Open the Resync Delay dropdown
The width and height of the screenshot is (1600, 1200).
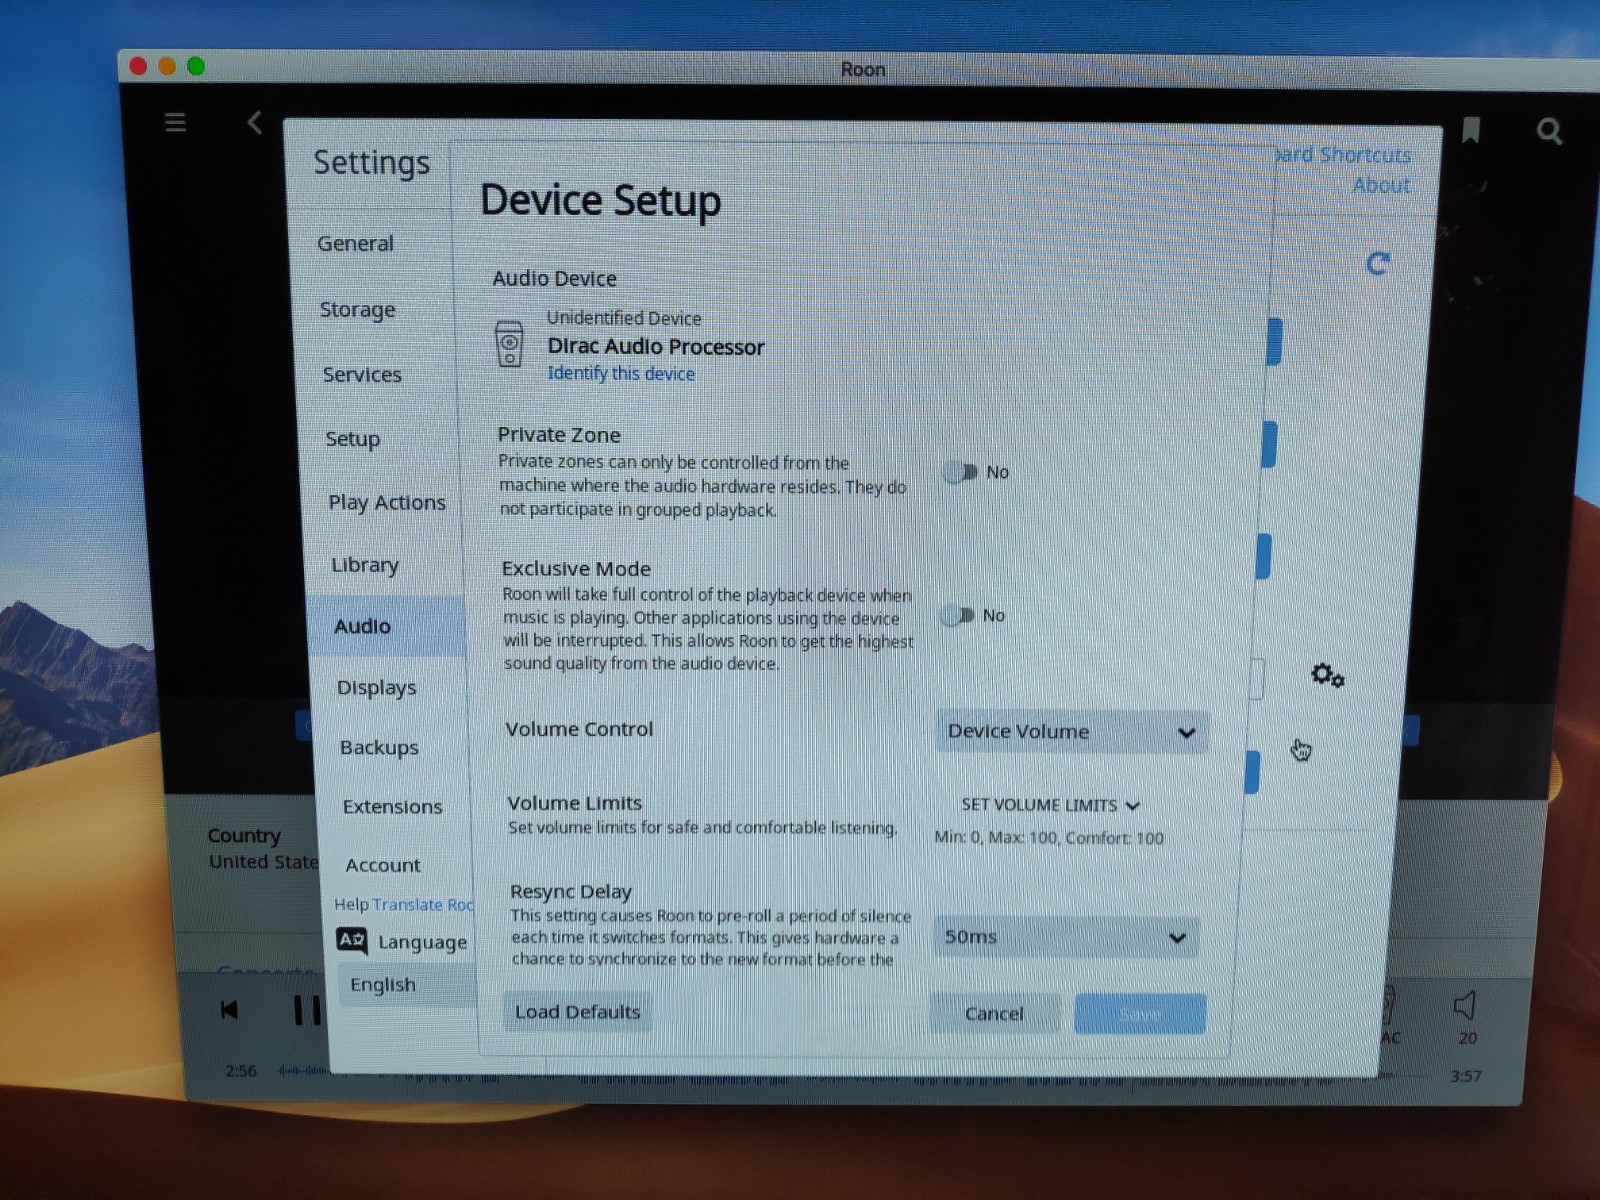point(1066,937)
